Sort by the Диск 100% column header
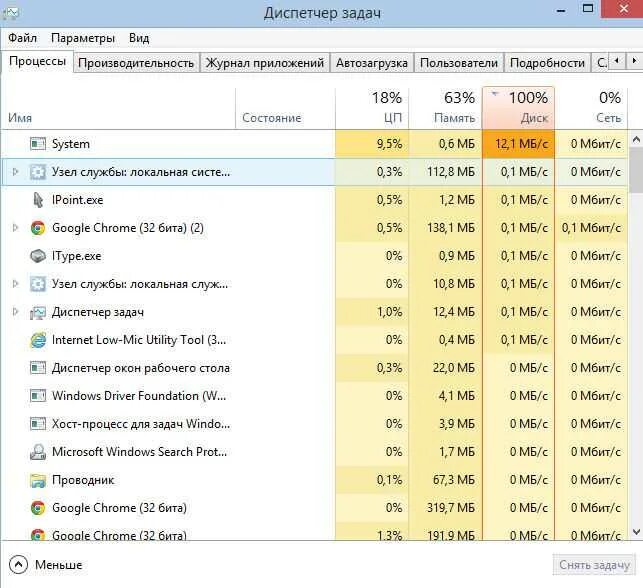Image resolution: width=643 pixels, height=588 pixels. click(518, 109)
